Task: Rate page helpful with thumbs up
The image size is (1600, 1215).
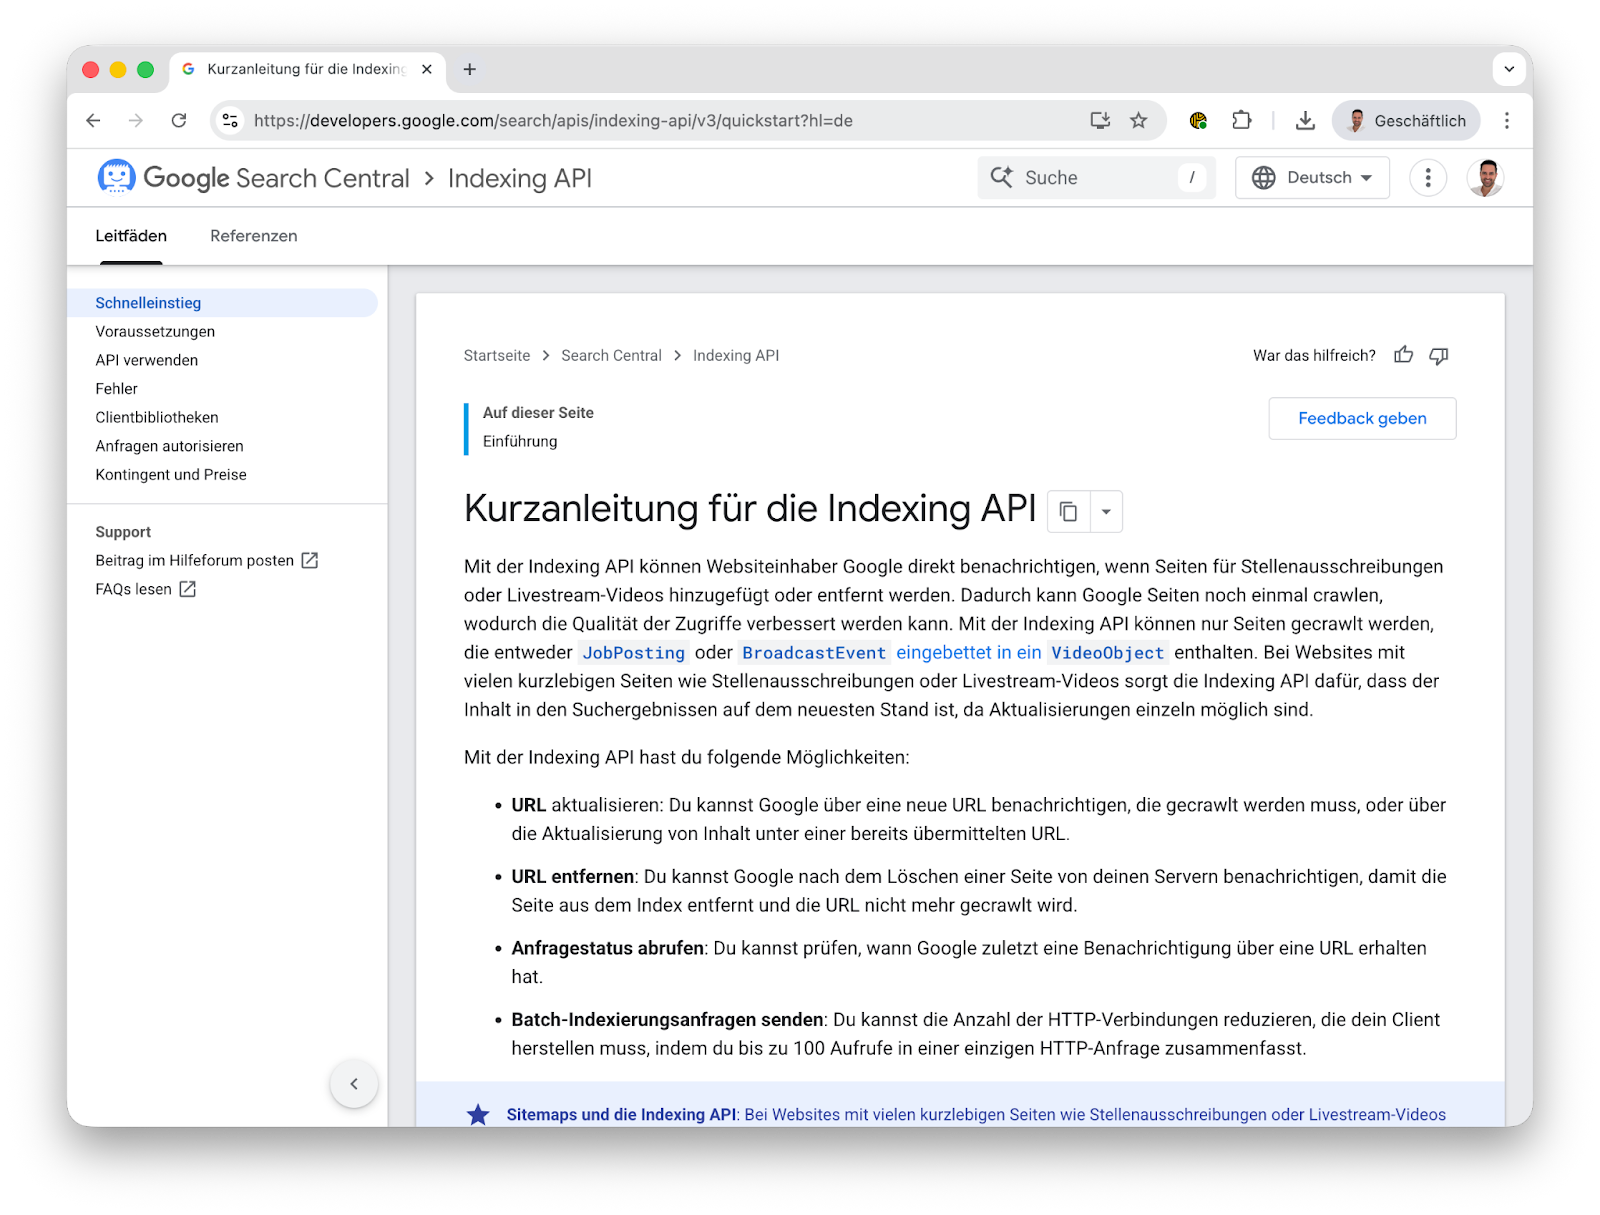Action: [x=1404, y=355]
